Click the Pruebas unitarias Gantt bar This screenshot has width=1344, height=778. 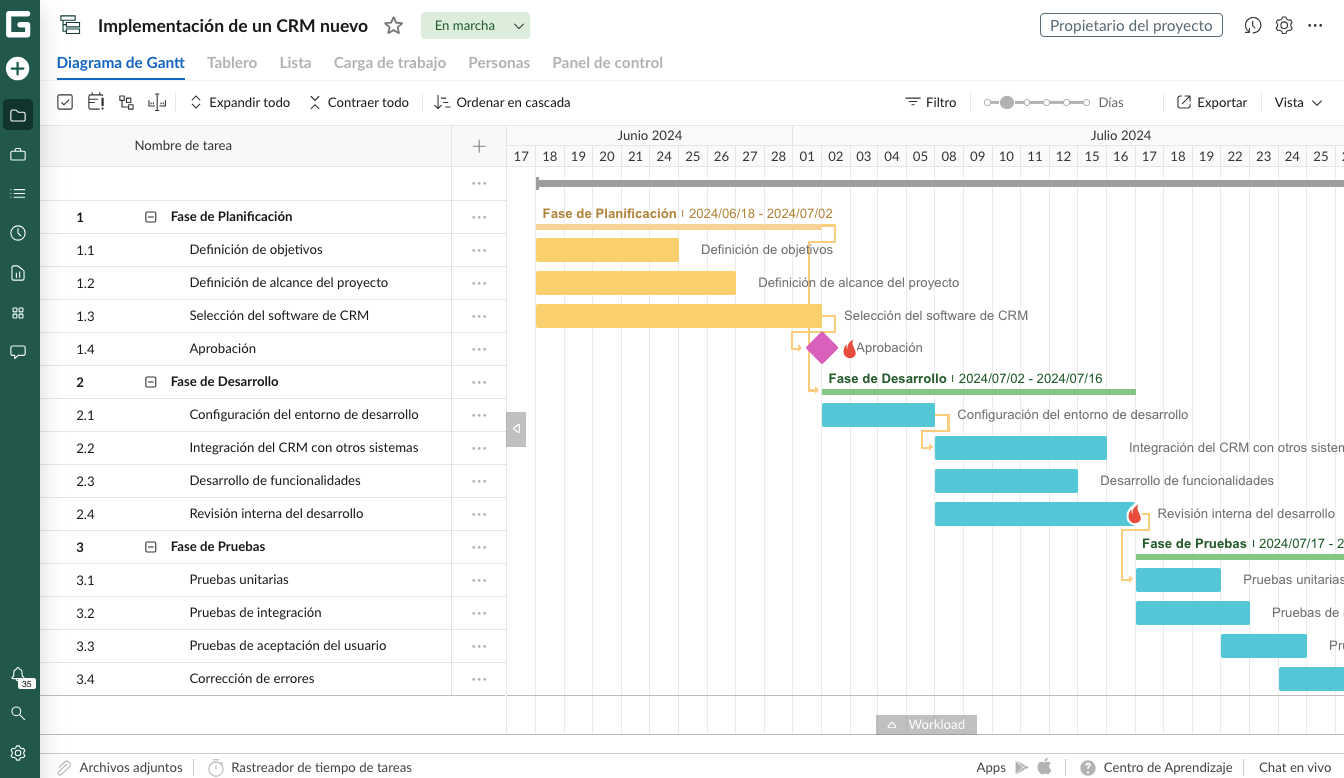(x=1178, y=580)
